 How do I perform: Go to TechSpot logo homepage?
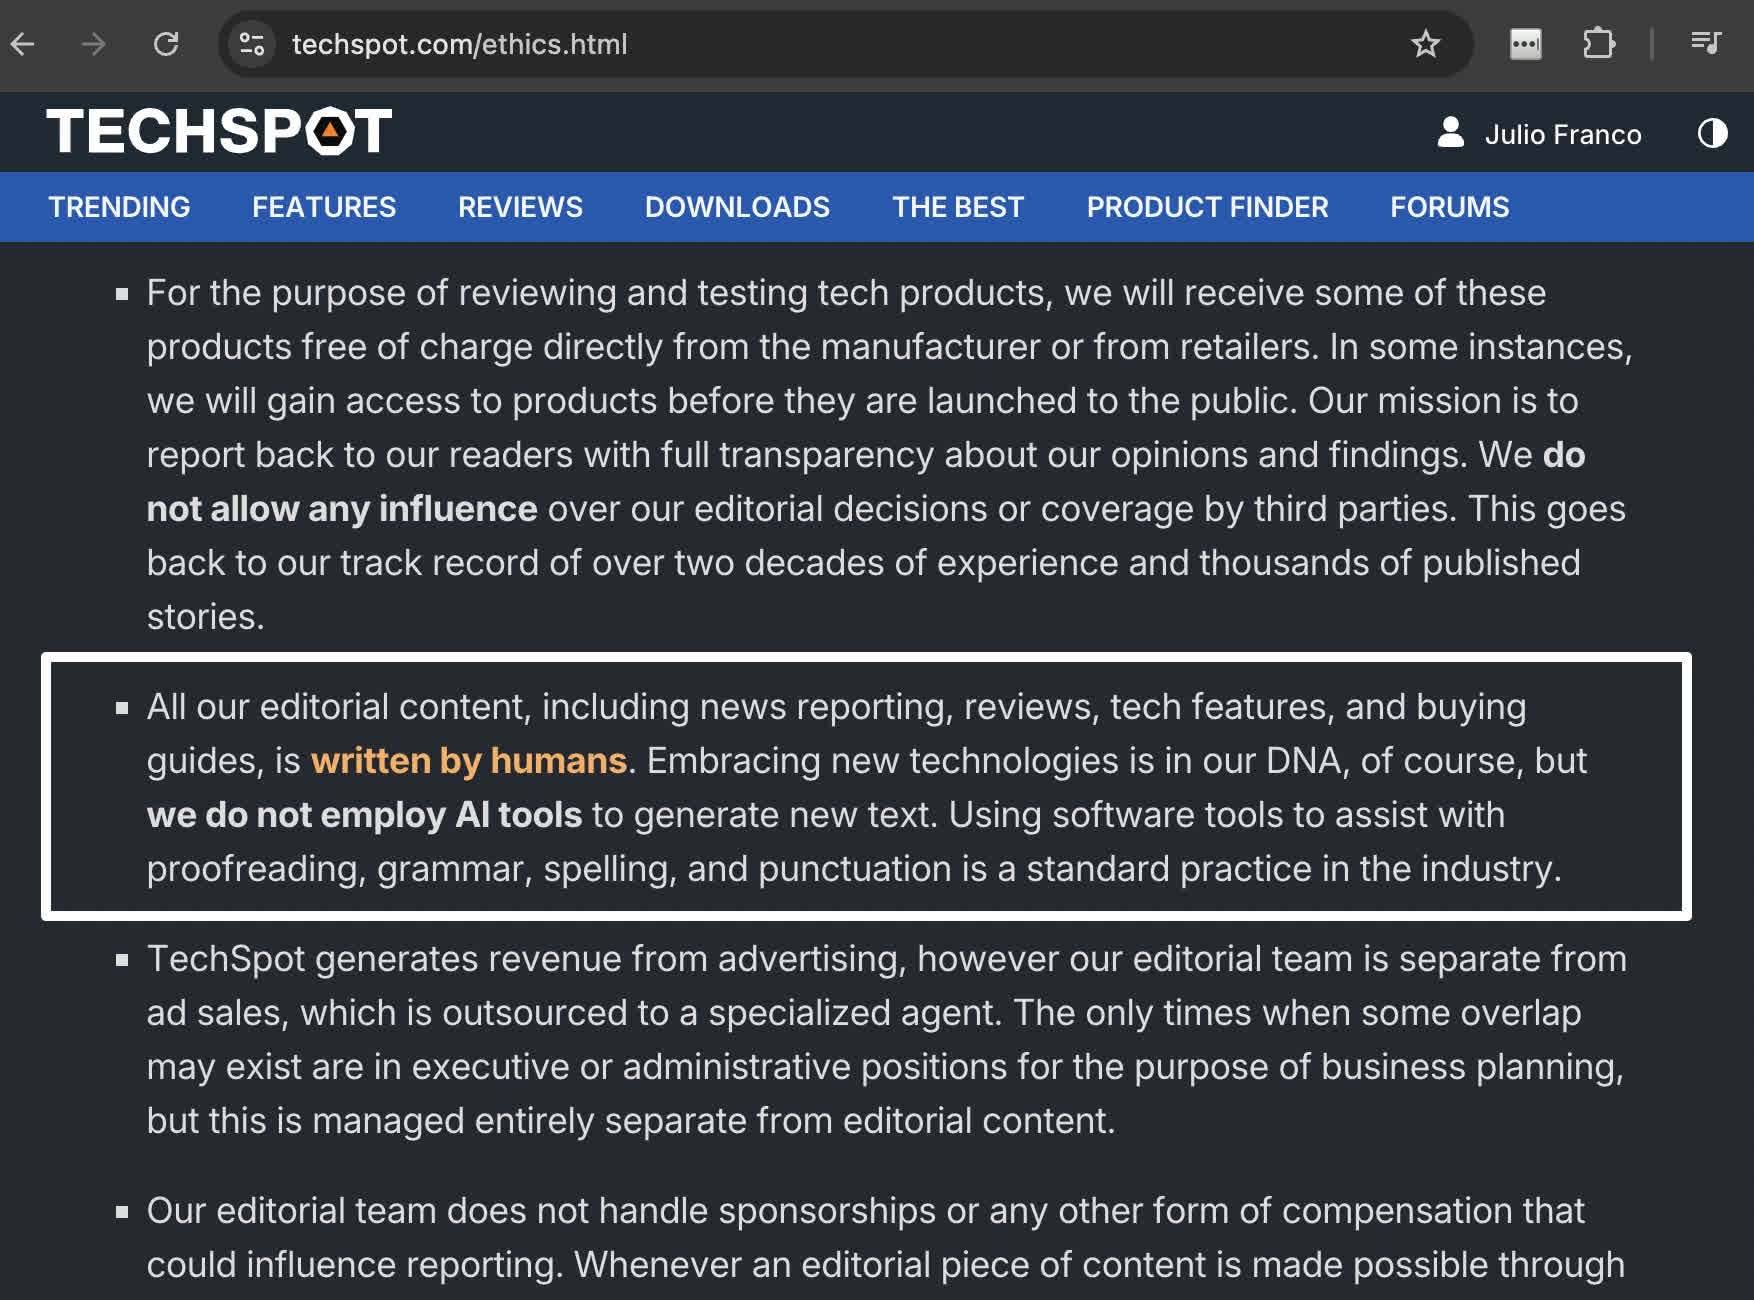coord(219,132)
